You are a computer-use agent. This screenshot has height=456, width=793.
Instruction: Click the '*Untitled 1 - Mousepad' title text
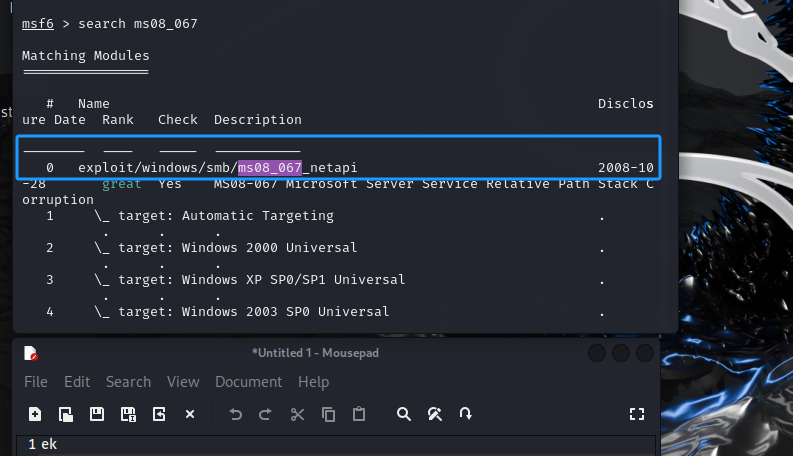(316, 353)
